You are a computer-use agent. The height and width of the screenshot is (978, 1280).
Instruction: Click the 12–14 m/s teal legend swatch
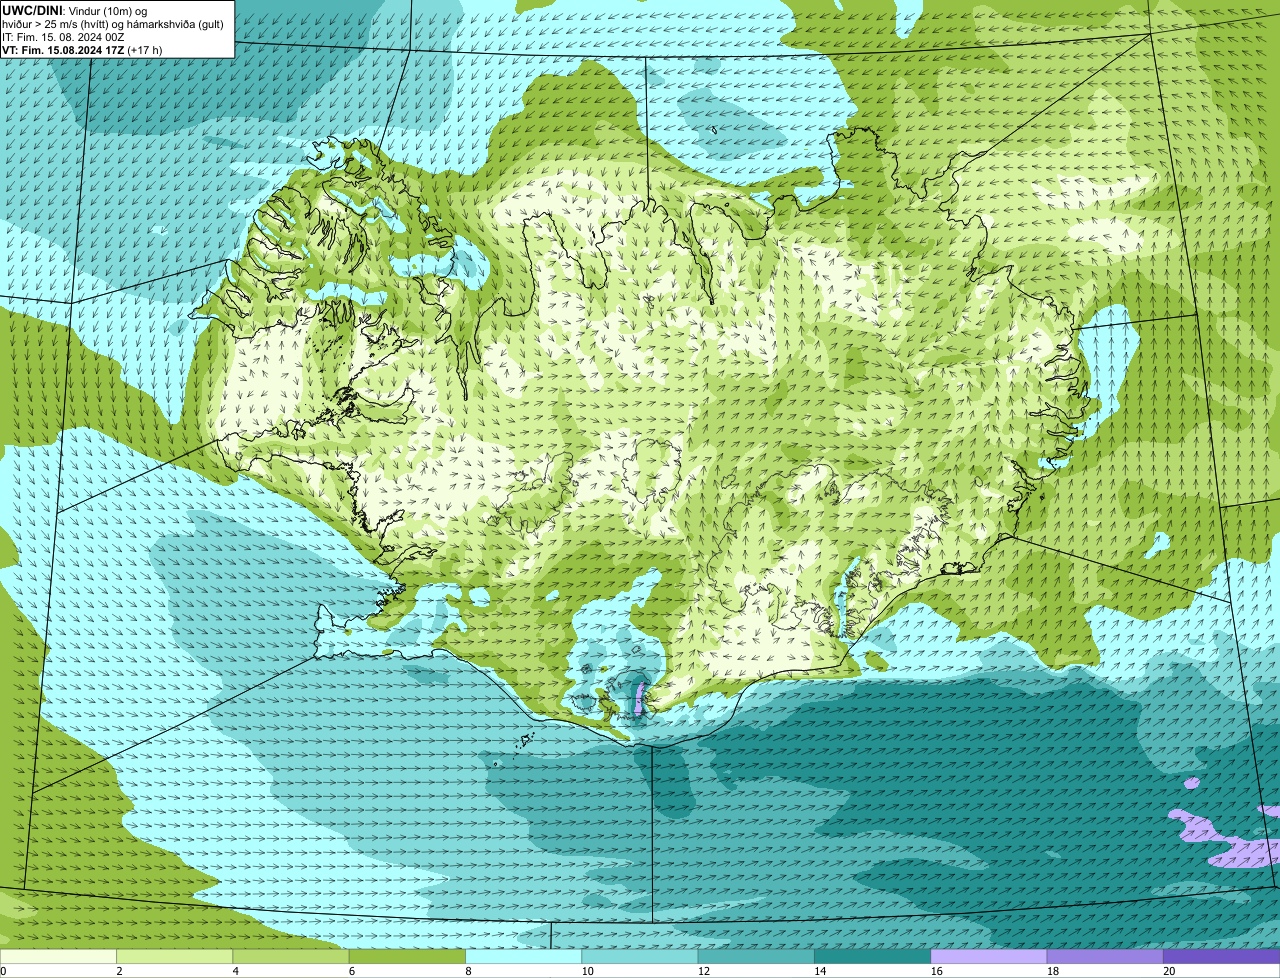(x=756, y=957)
